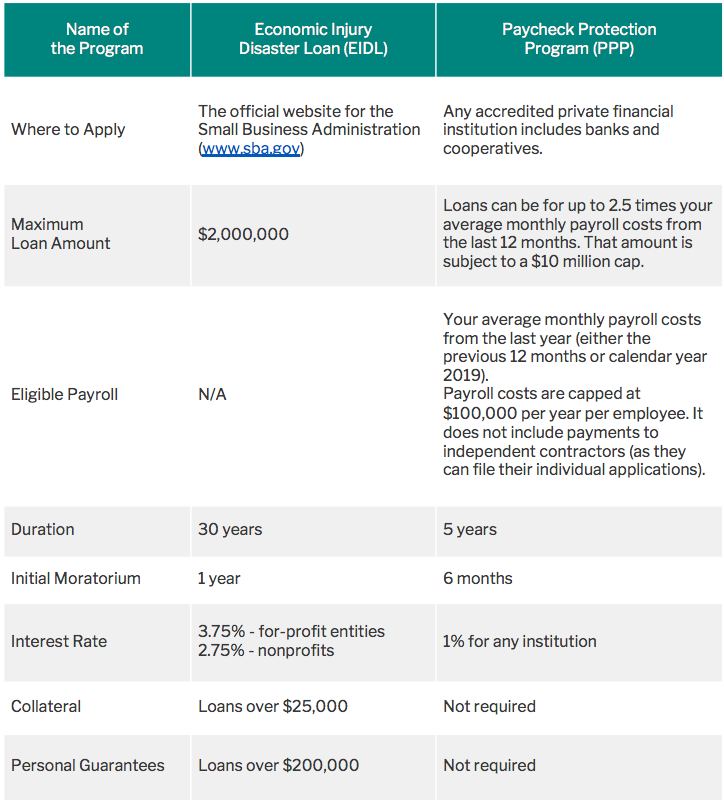Screen dimensions: 724x804
Task: Select the 'Loans over $200,000' cell
Action: [278, 766]
